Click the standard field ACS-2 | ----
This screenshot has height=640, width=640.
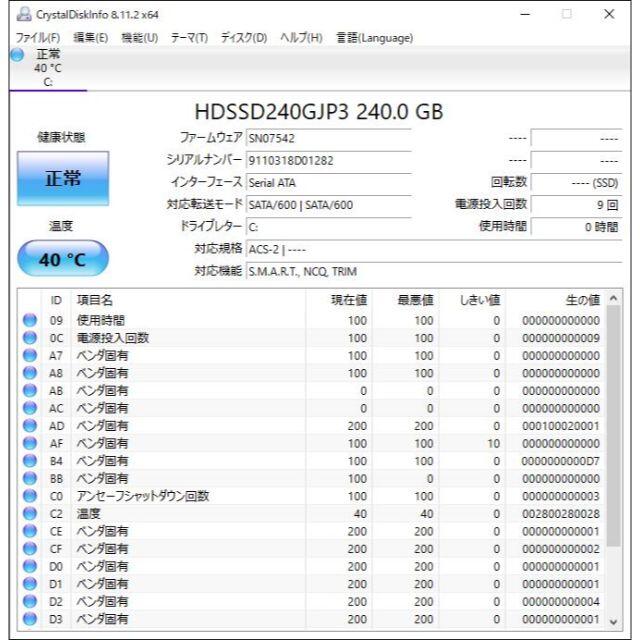click(434, 249)
